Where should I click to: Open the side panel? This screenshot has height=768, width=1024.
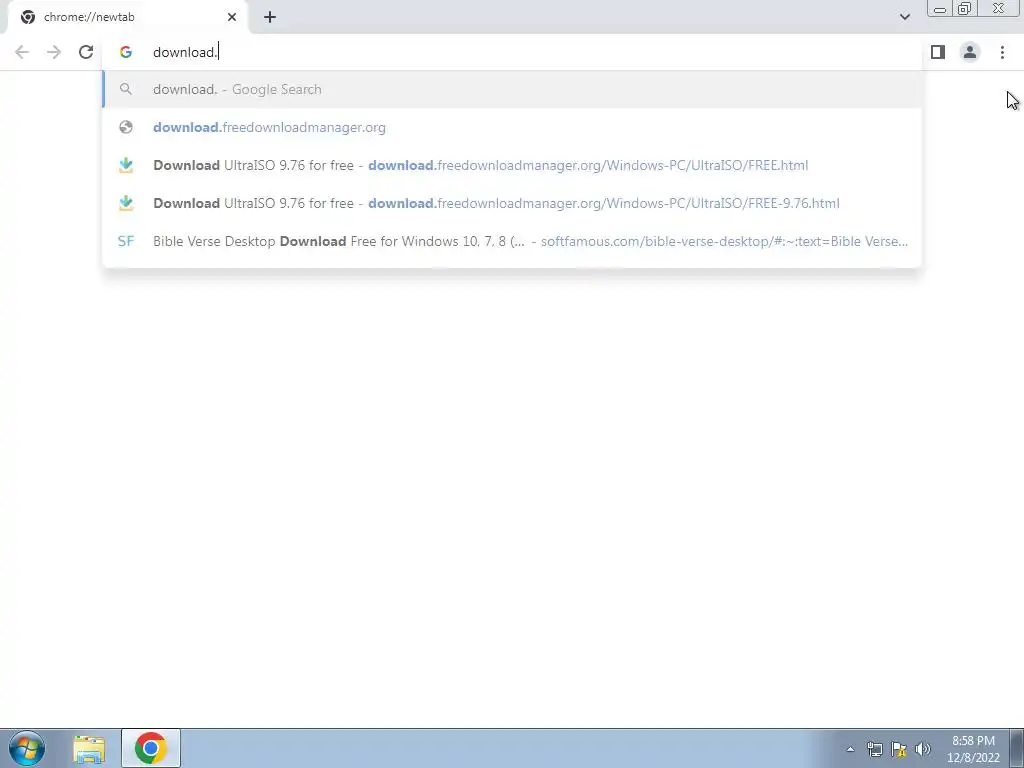[x=938, y=52]
